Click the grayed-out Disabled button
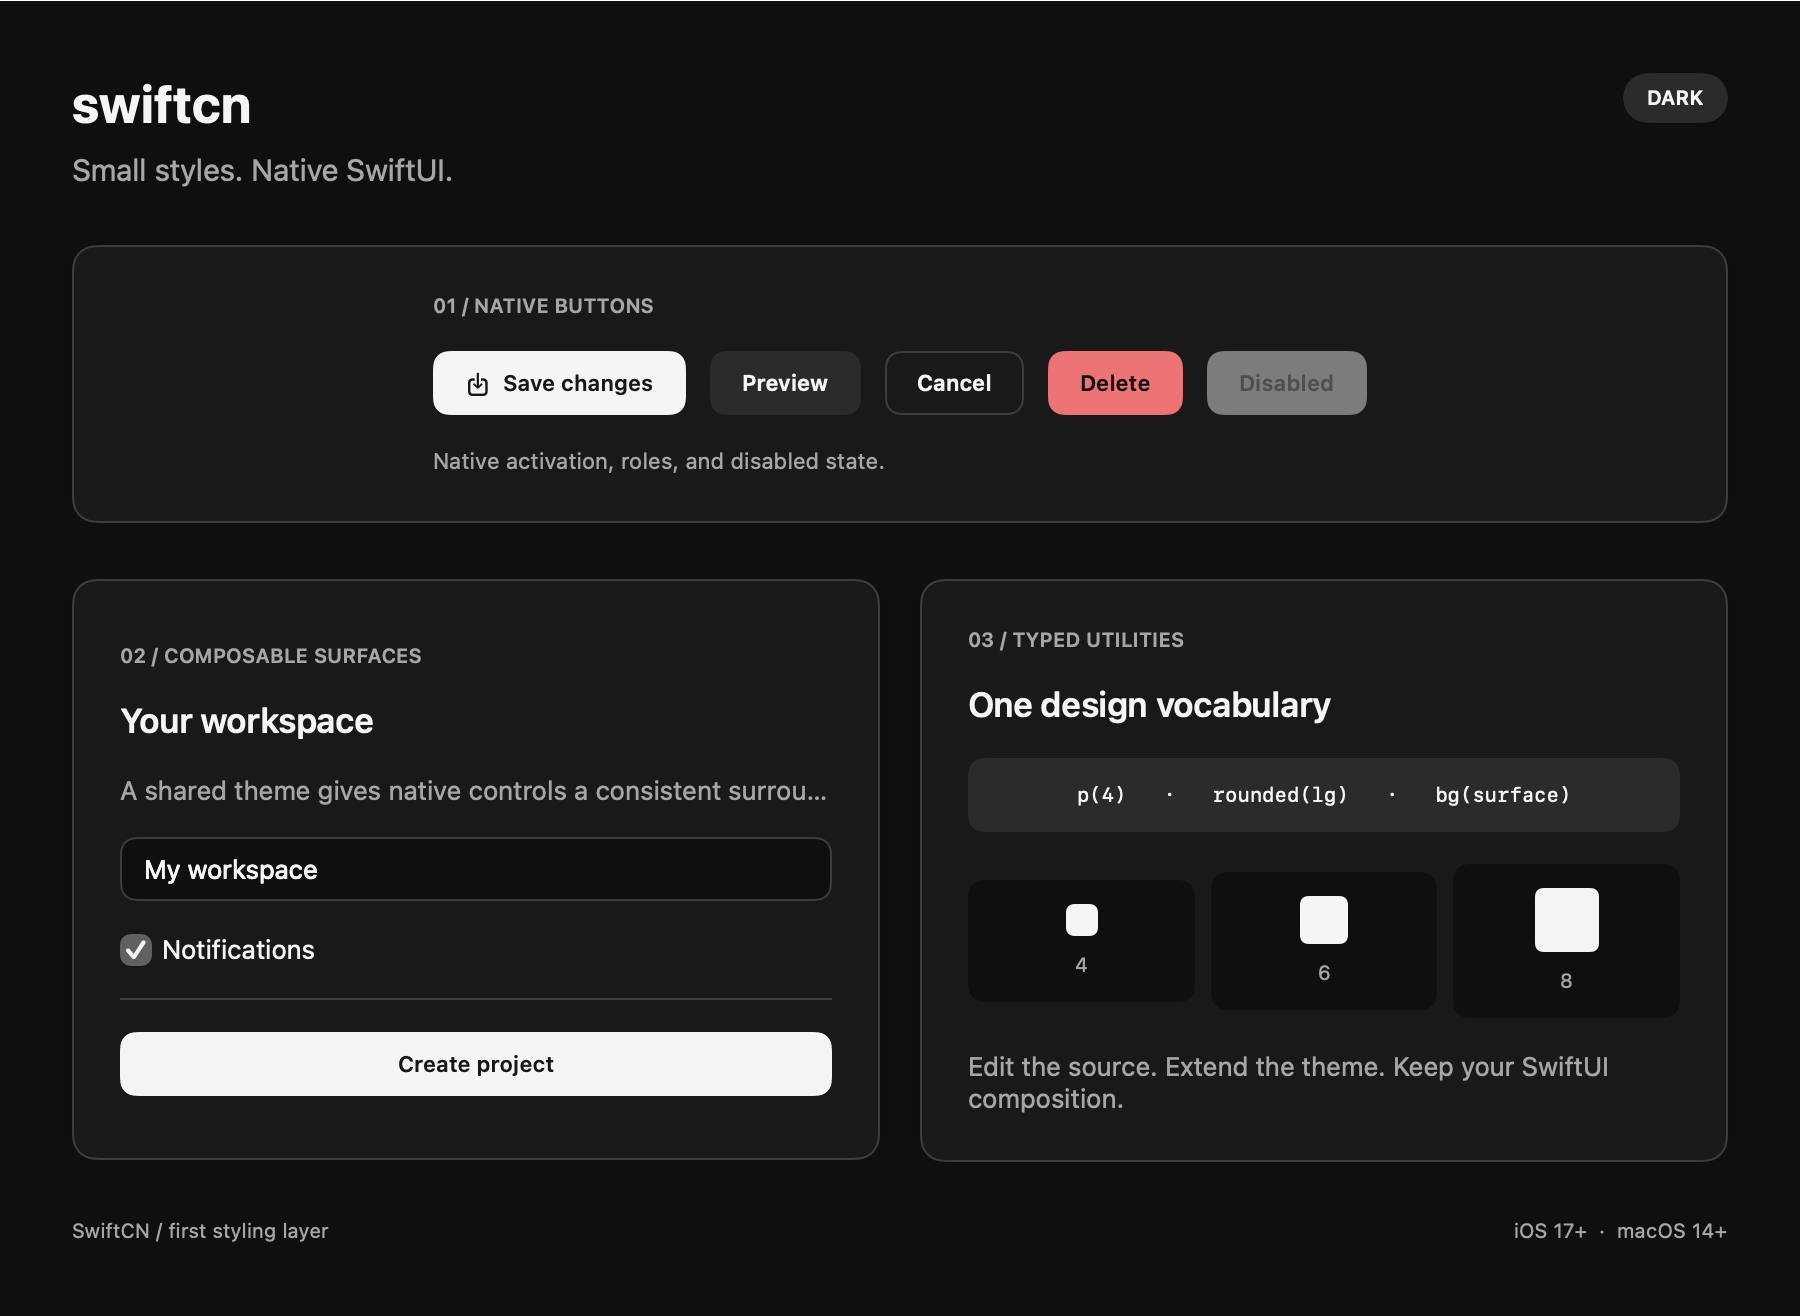Image resolution: width=1800 pixels, height=1316 pixels. pyautogui.click(x=1286, y=383)
